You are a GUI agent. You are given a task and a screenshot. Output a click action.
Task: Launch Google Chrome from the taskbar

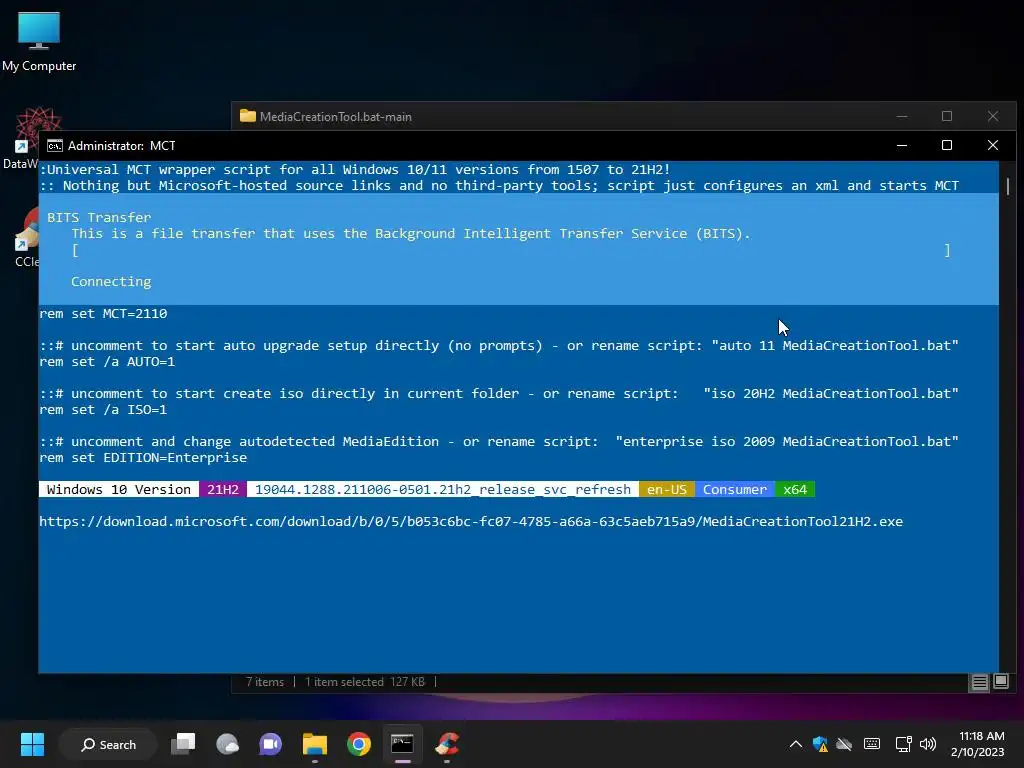tap(359, 744)
